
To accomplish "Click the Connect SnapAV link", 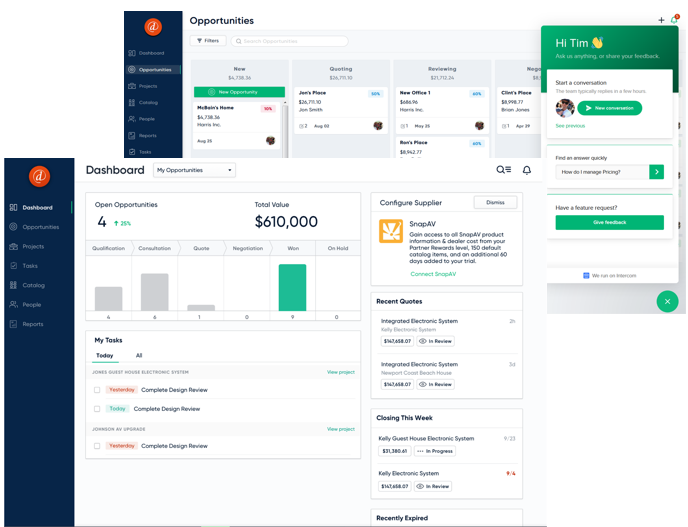I will 433,274.
